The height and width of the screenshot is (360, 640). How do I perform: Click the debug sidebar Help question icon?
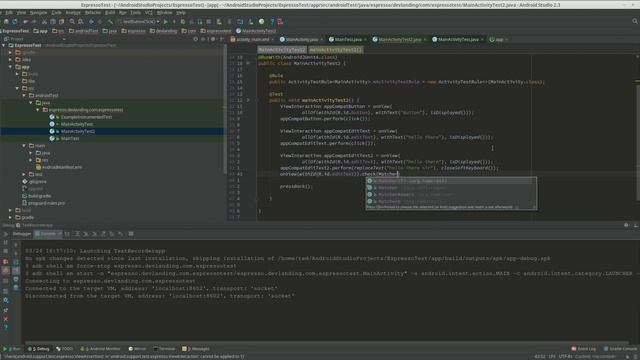[6, 328]
